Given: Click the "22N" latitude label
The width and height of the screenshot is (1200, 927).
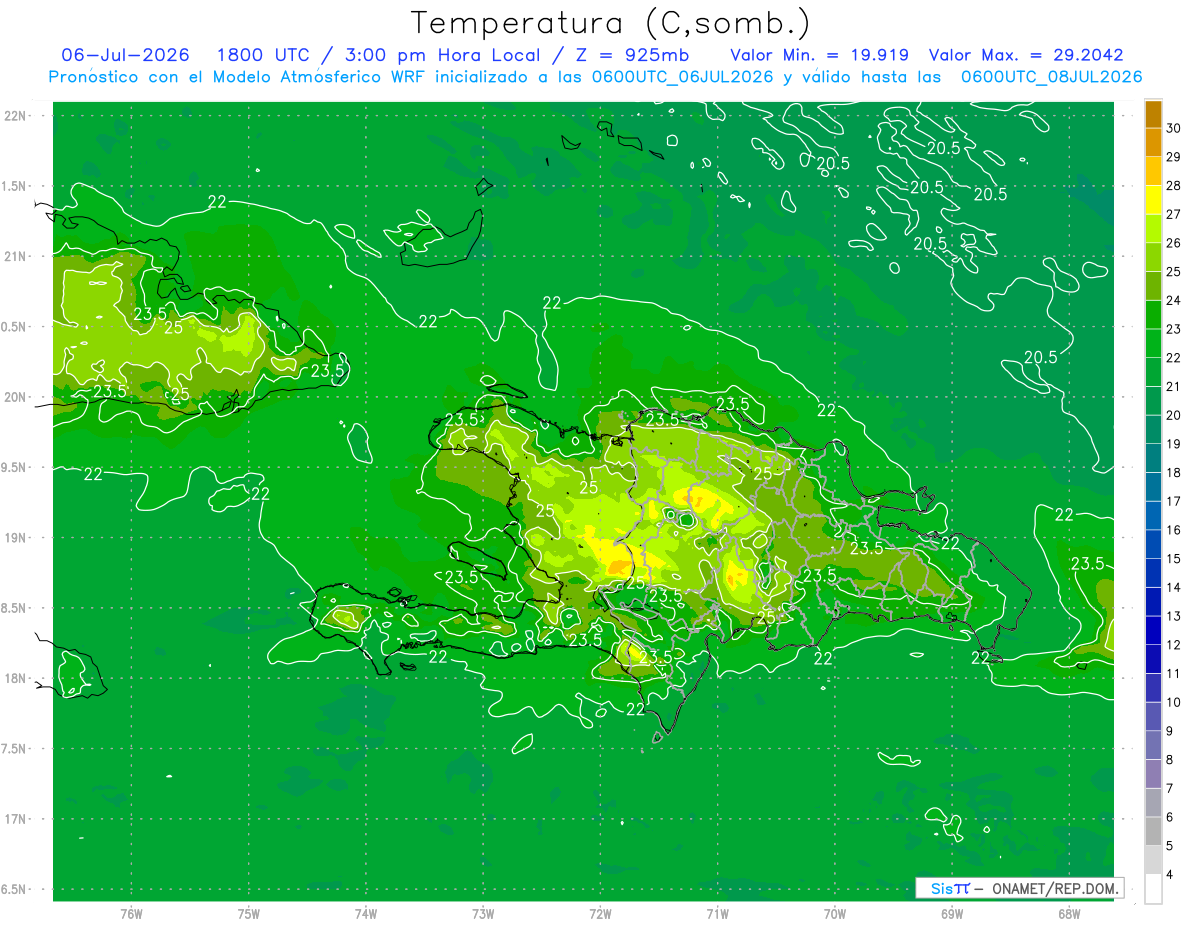Looking at the screenshot, I should coord(16,116).
